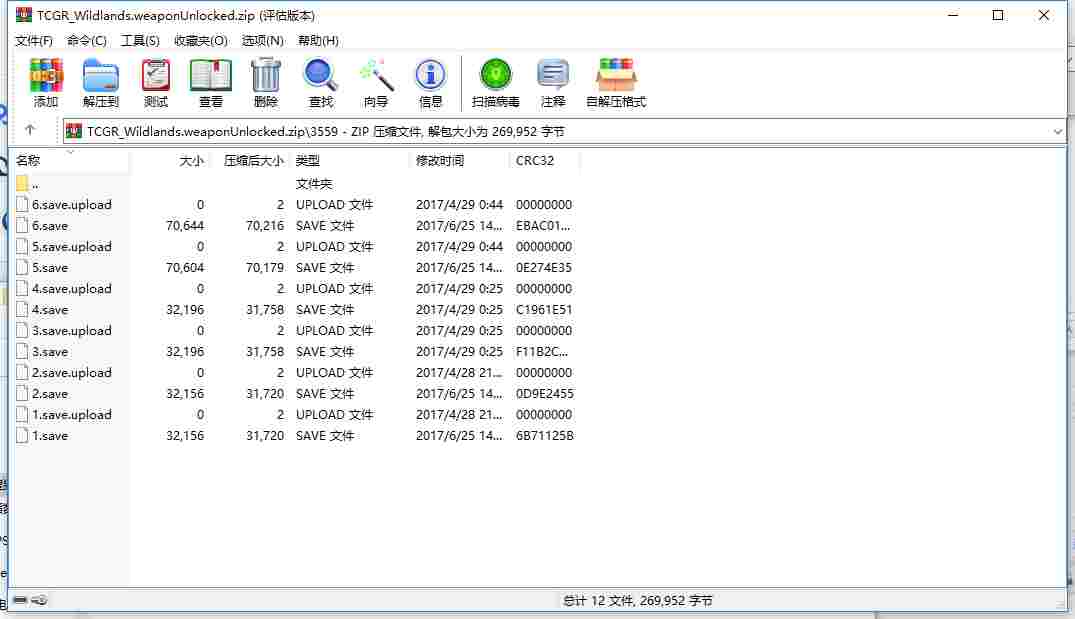Click the address bar path field
Viewport: 1075px width, 619px height.
[564, 131]
